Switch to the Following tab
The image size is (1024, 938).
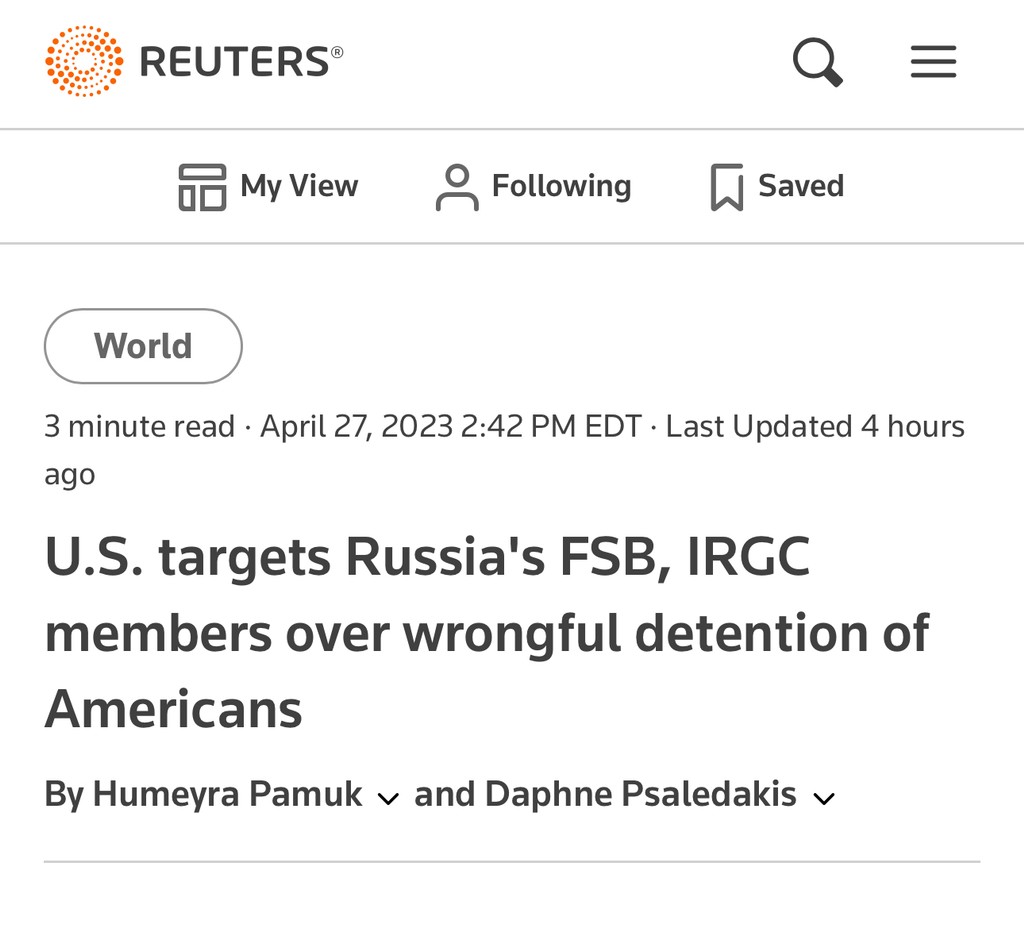click(x=534, y=187)
